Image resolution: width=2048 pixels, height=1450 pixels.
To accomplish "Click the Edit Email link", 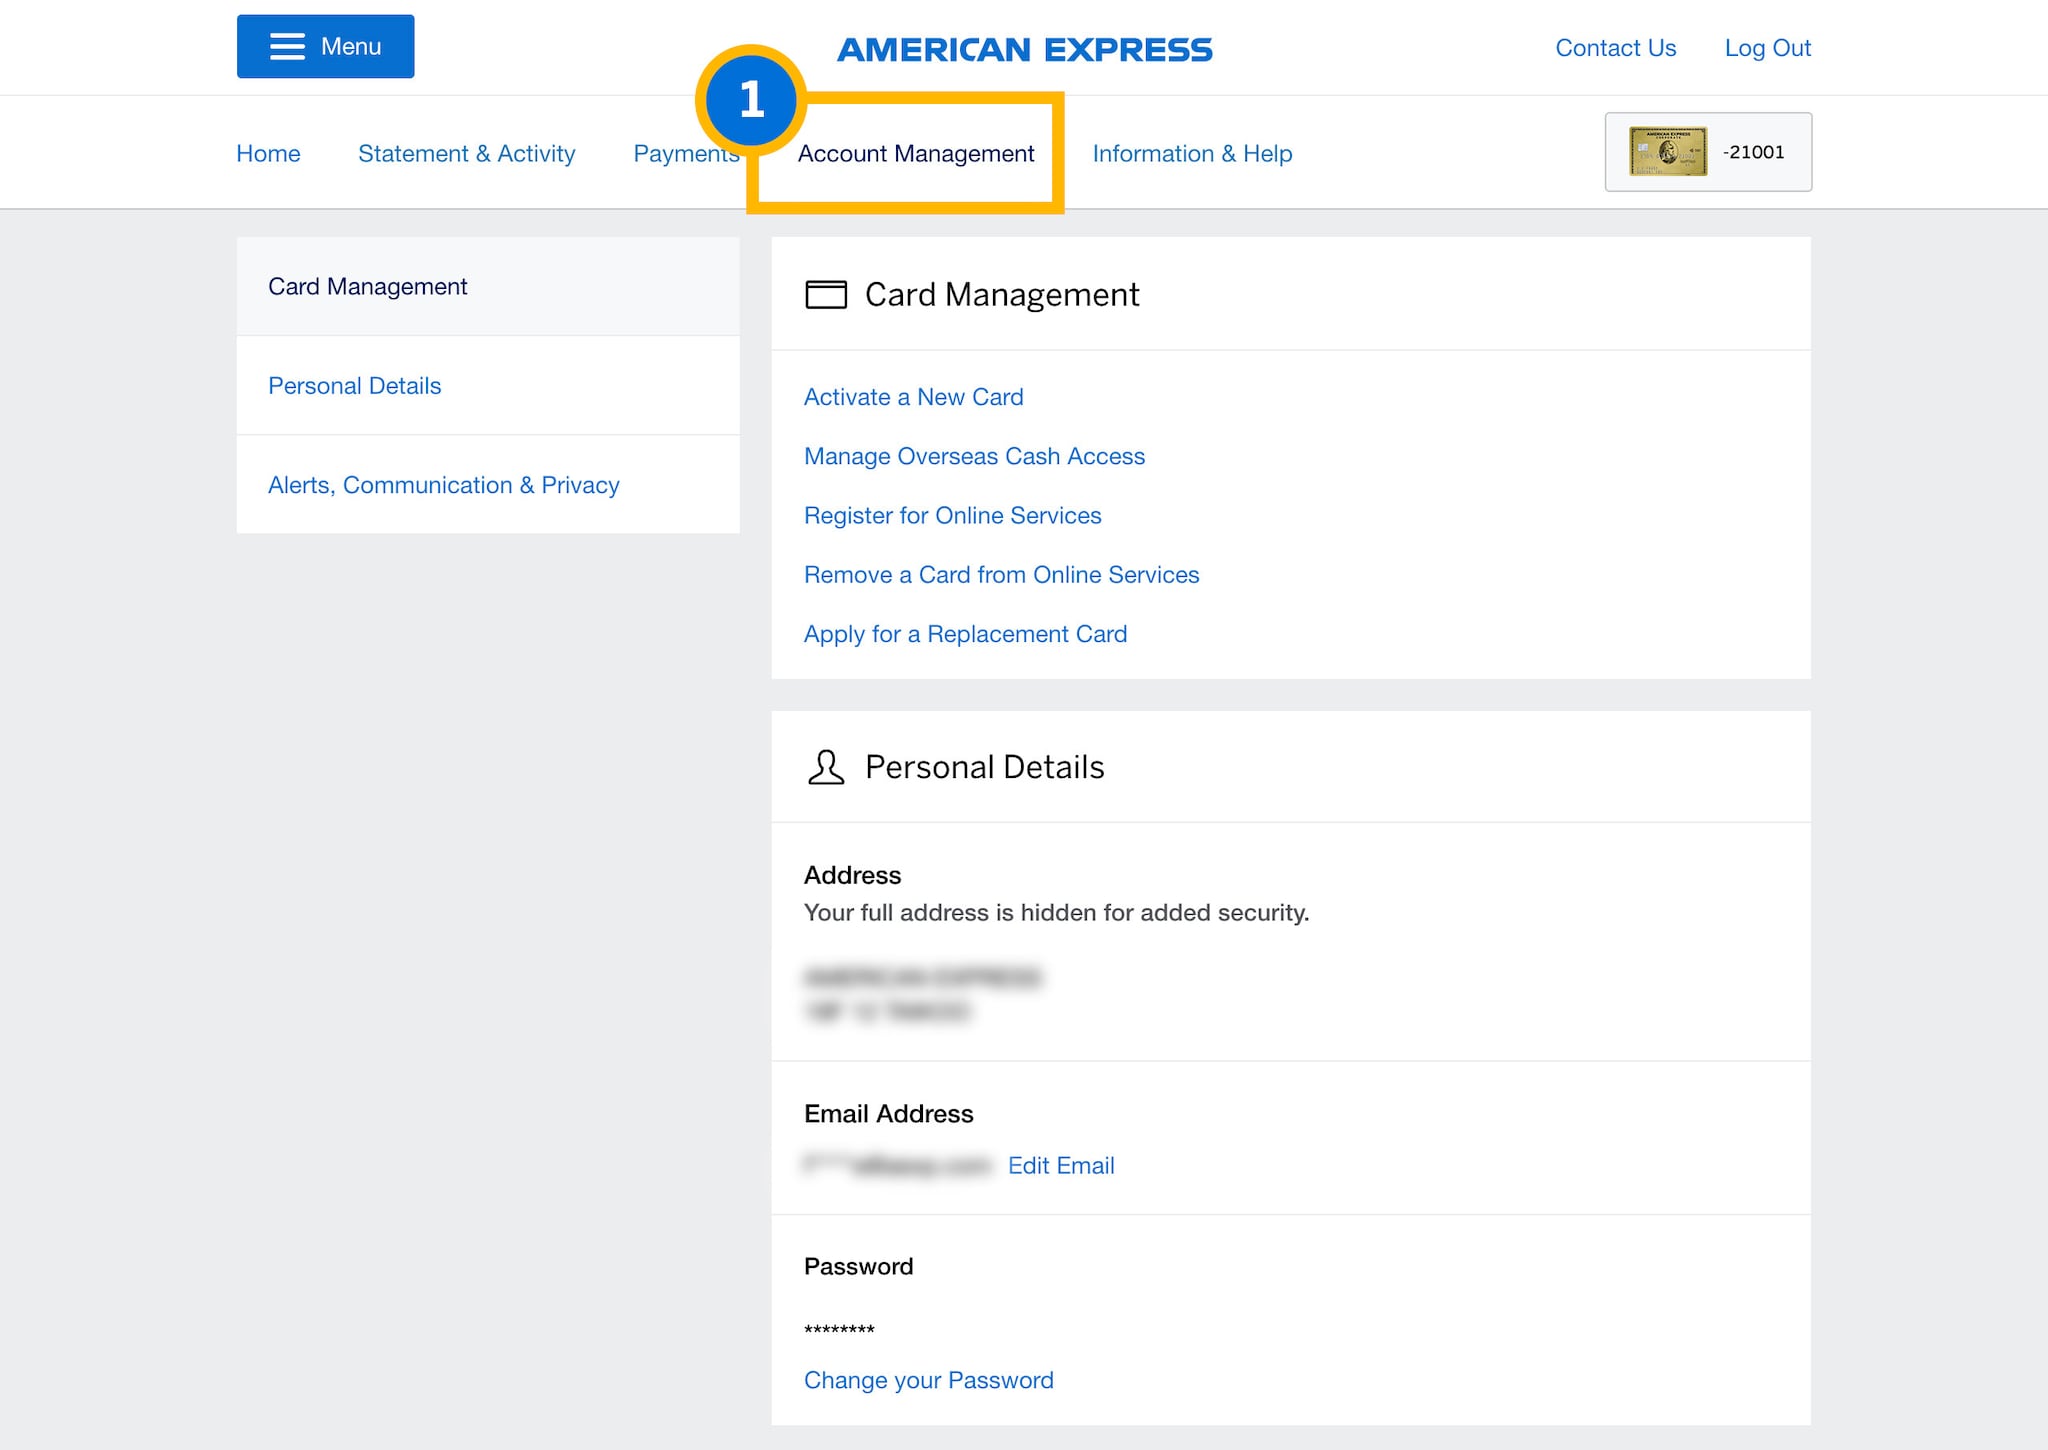I will tap(1060, 1166).
